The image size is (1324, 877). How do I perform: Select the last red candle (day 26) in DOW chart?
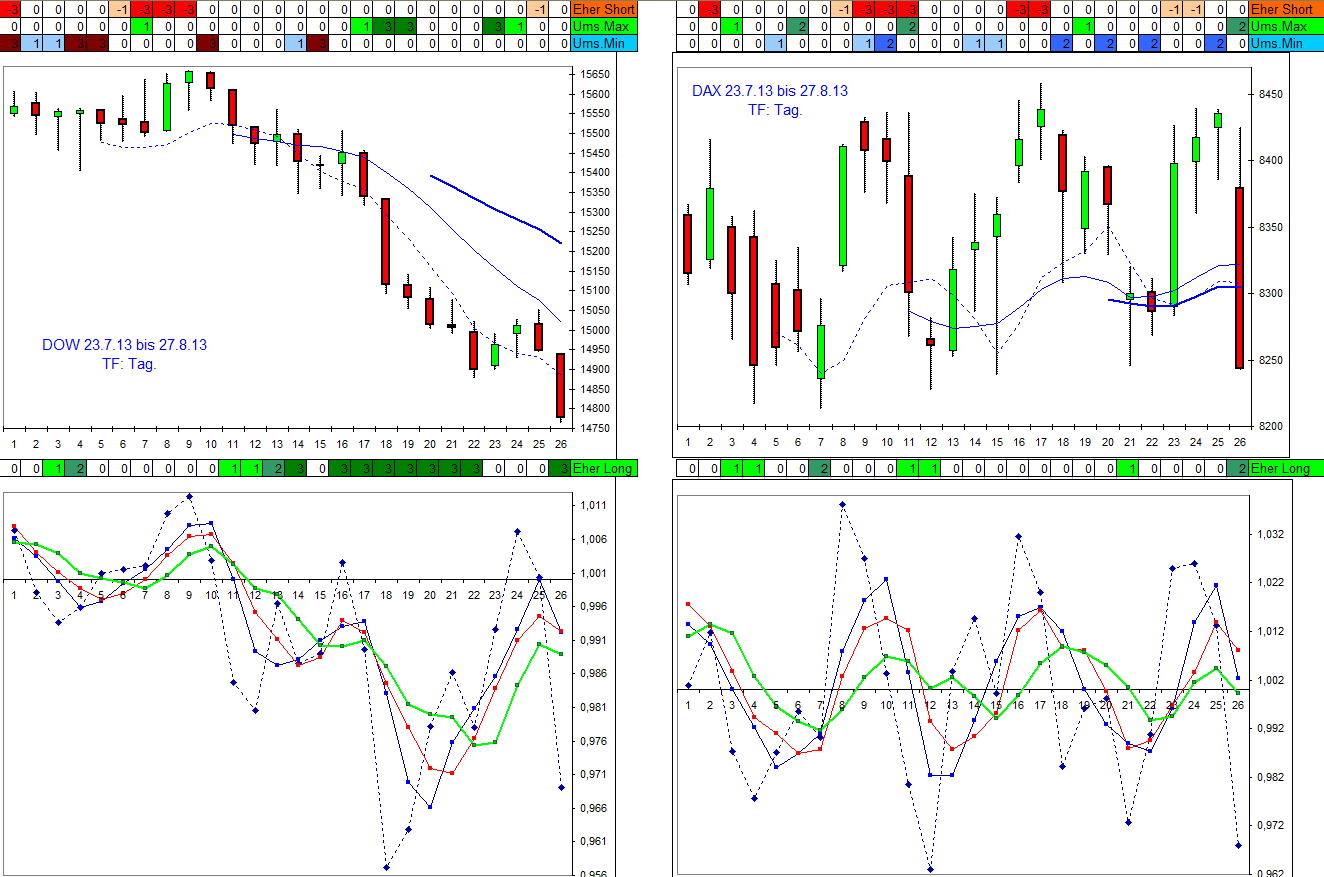[x=560, y=385]
